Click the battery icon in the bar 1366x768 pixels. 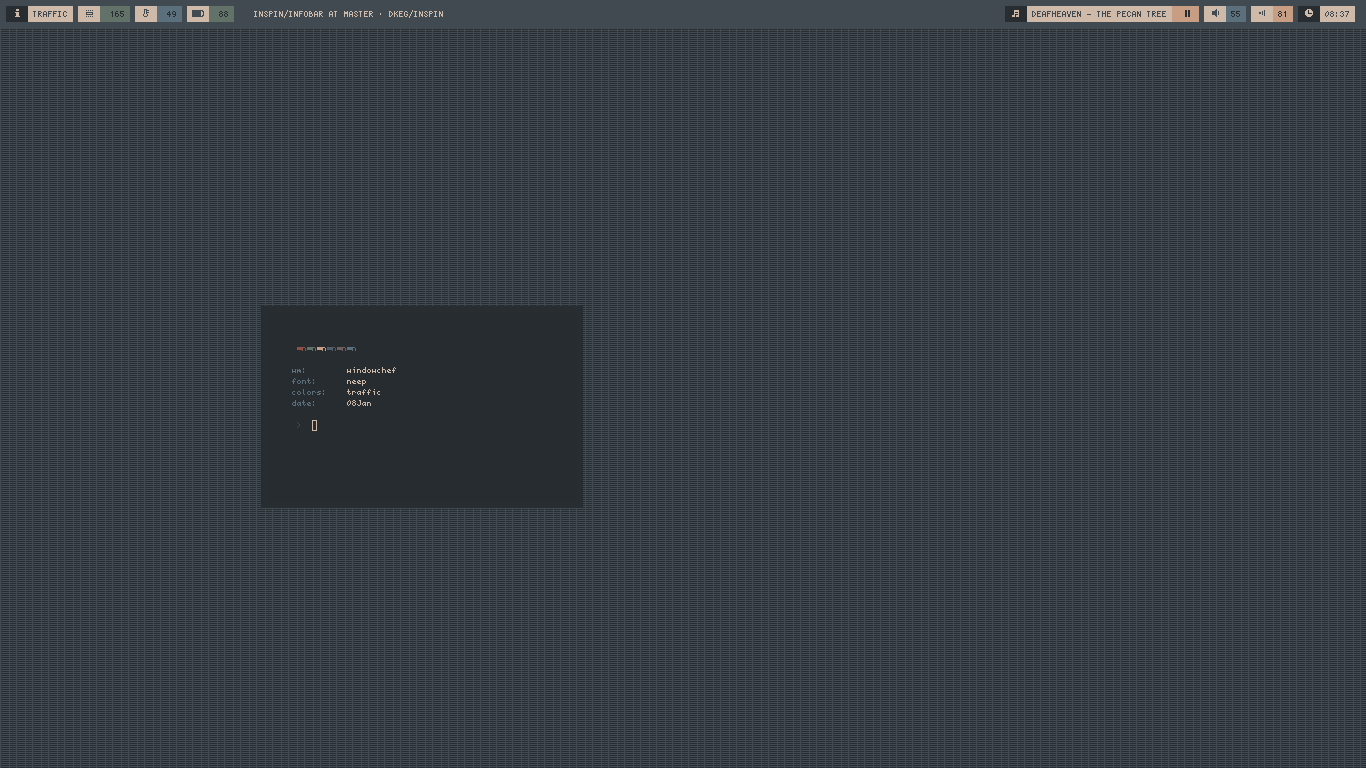point(198,14)
